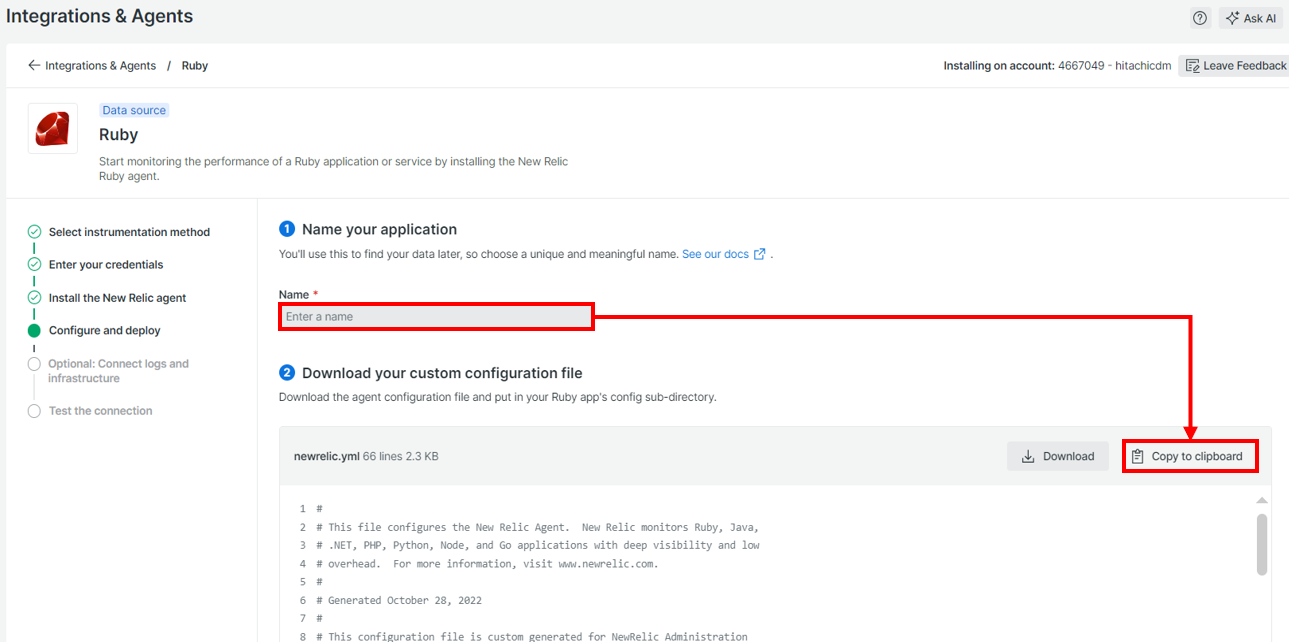Click the Ruby gem logo thumbnail
Image resolution: width=1289 pixels, height=642 pixels.
[x=53, y=128]
